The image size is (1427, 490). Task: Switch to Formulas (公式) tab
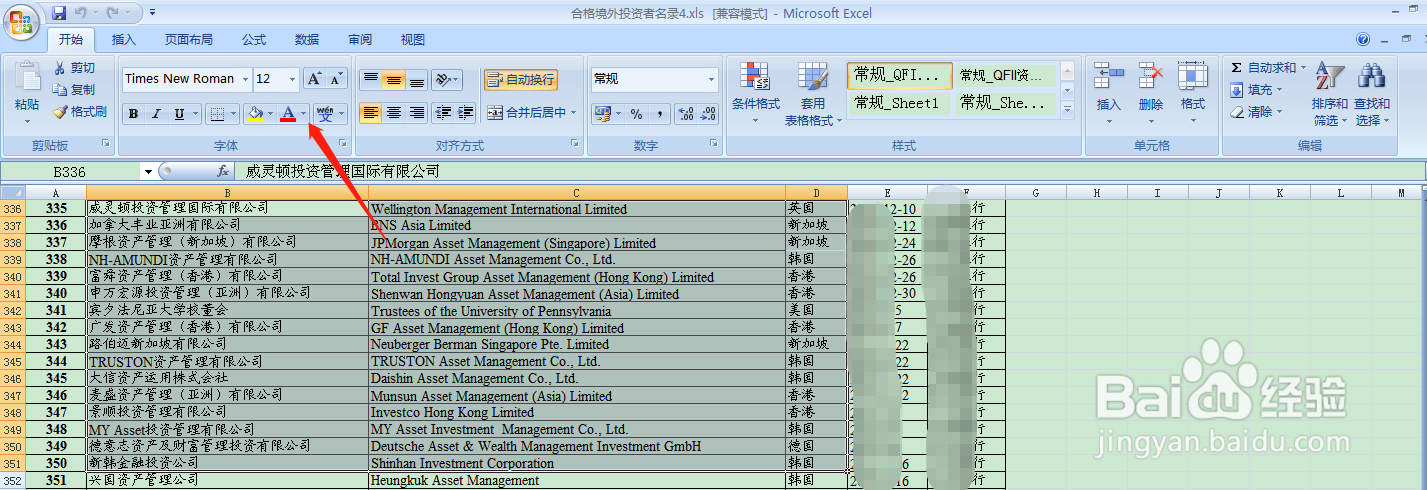[x=254, y=40]
